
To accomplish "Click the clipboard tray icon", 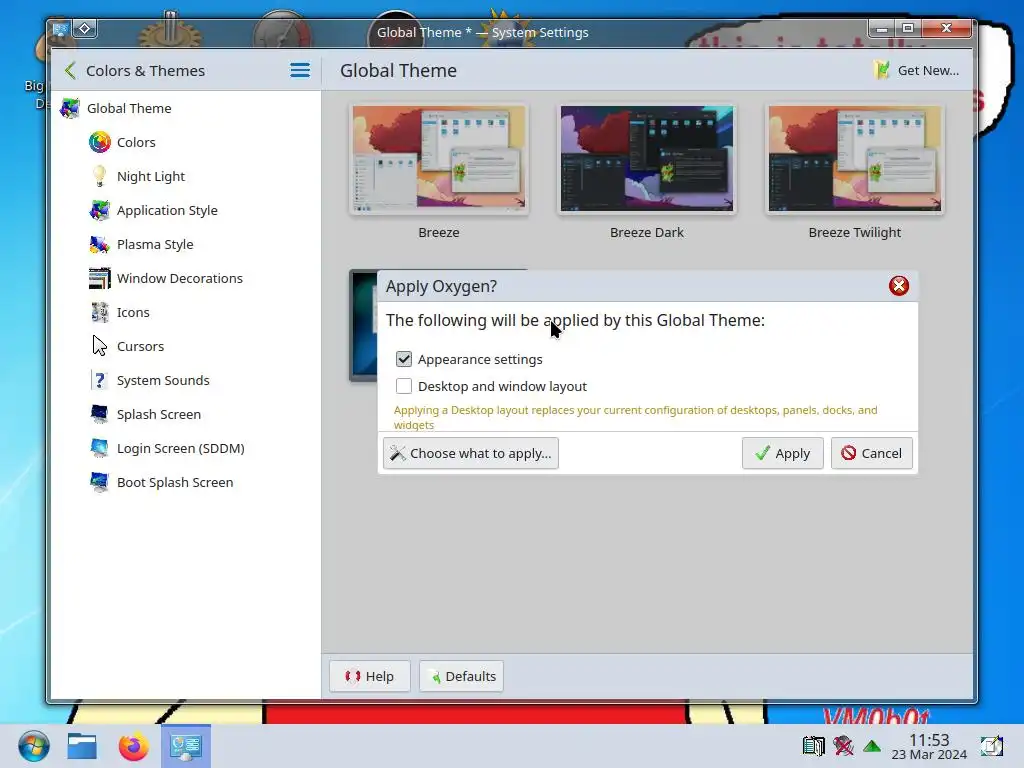I will coord(814,745).
